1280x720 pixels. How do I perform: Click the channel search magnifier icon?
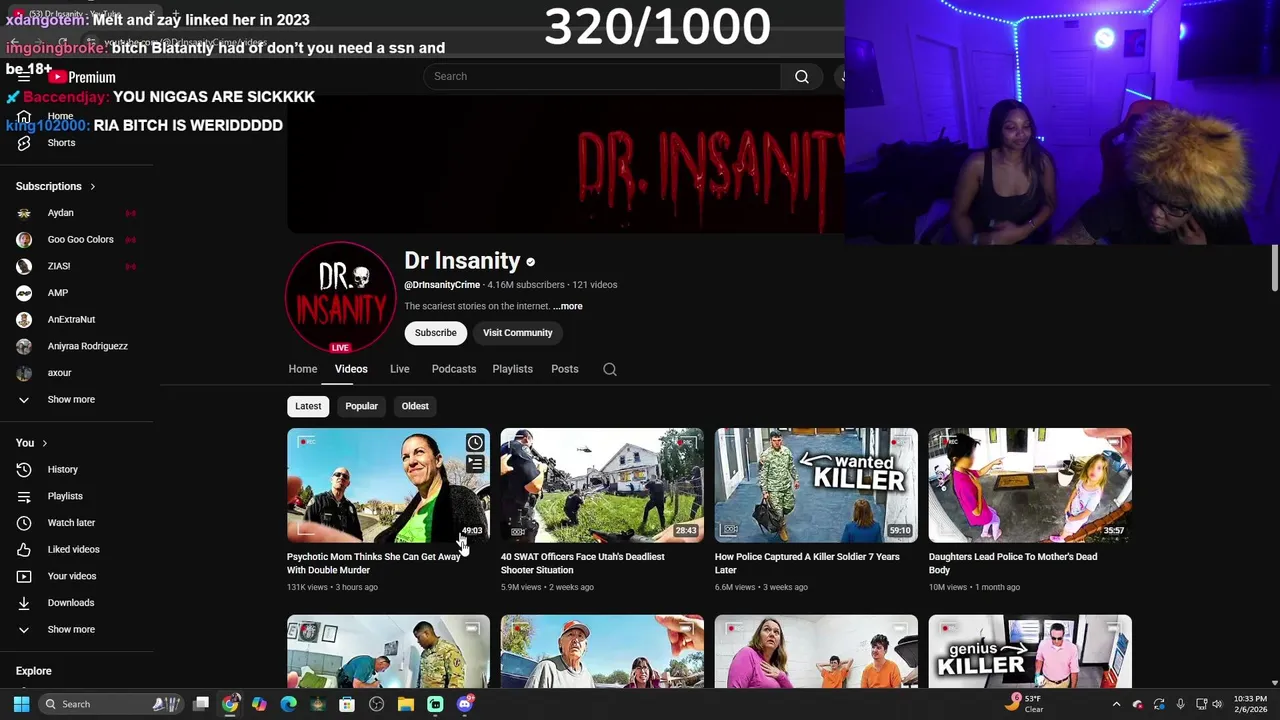point(610,369)
